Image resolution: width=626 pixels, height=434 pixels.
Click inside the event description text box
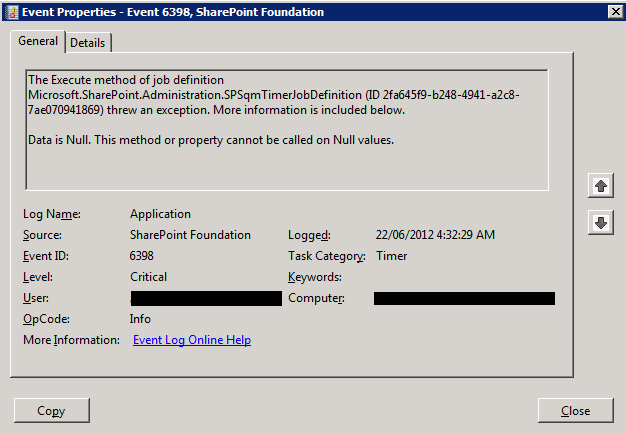[287, 130]
